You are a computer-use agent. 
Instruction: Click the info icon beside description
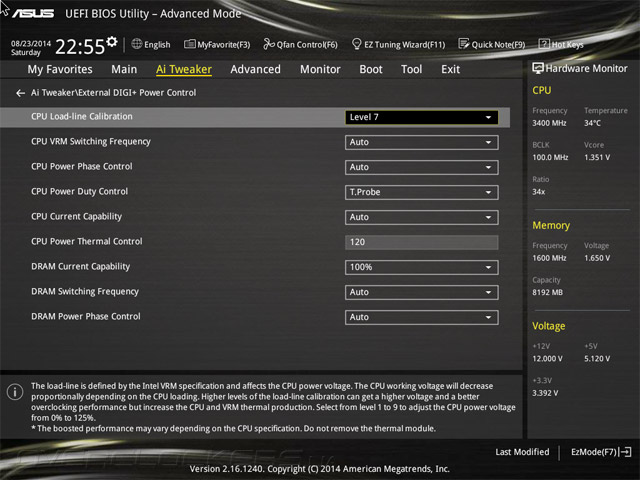click(x=15, y=392)
